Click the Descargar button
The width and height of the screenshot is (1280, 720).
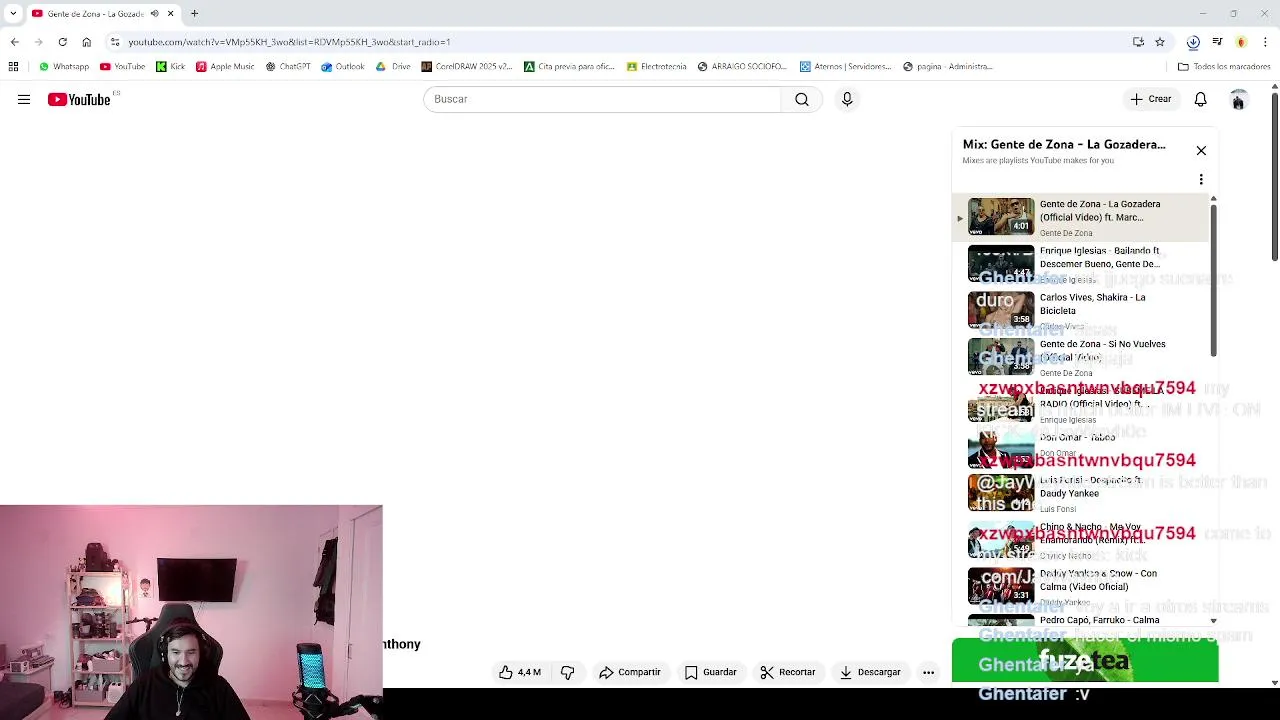pyautogui.click(x=870, y=672)
